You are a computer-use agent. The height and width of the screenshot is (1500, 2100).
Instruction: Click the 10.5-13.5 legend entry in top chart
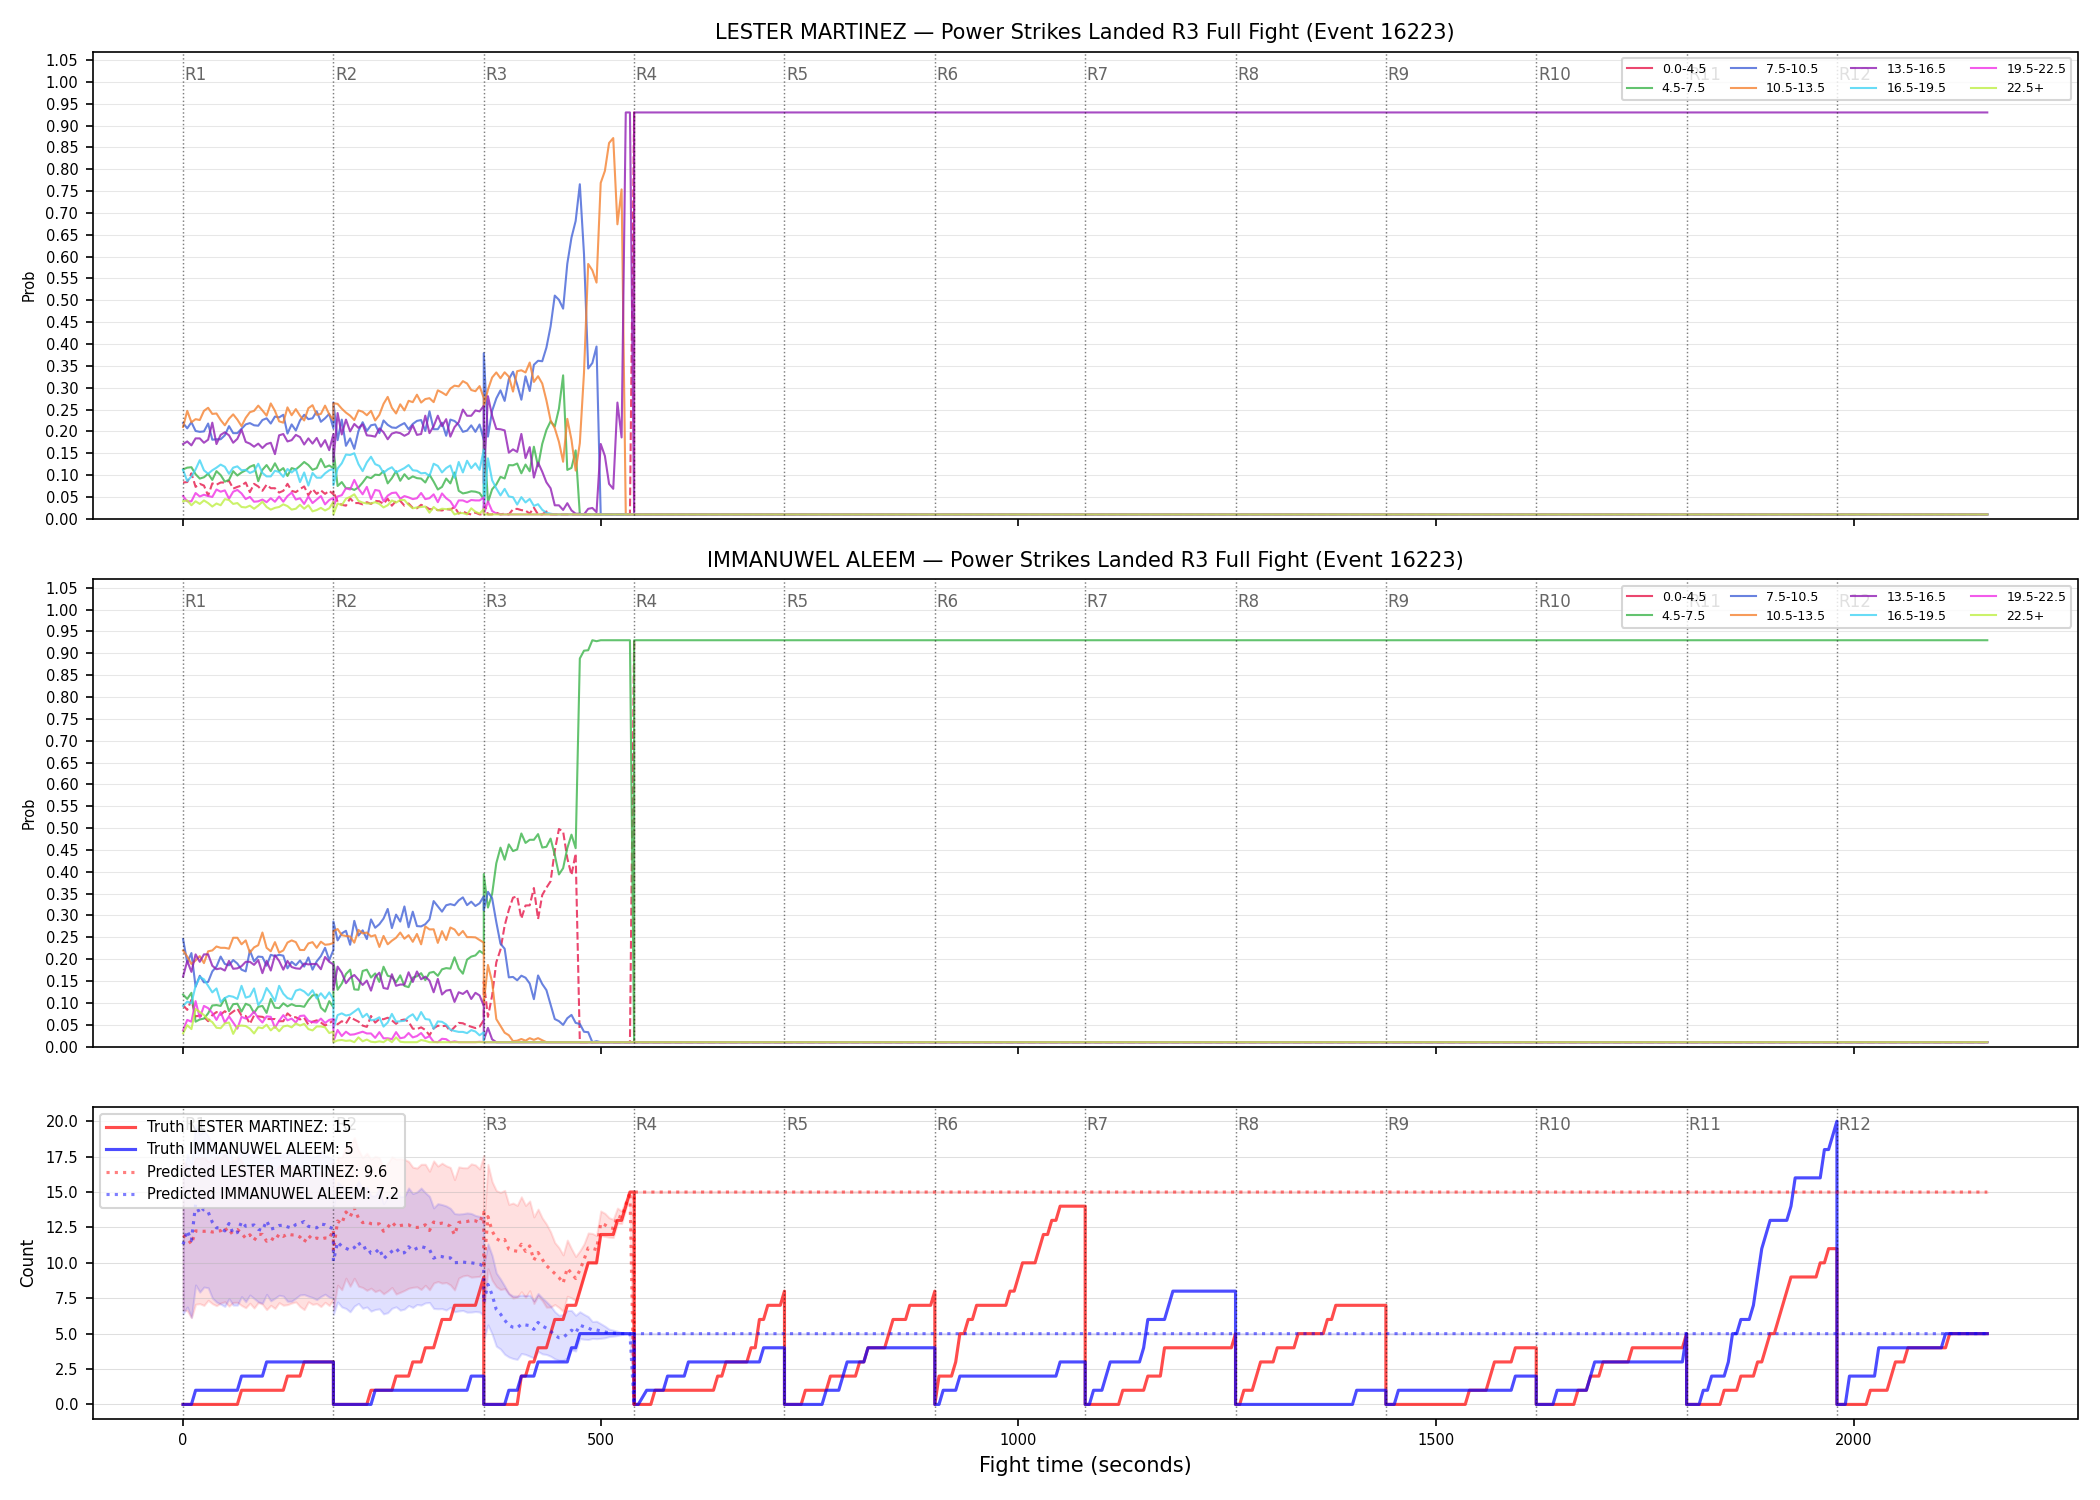coord(1777,88)
